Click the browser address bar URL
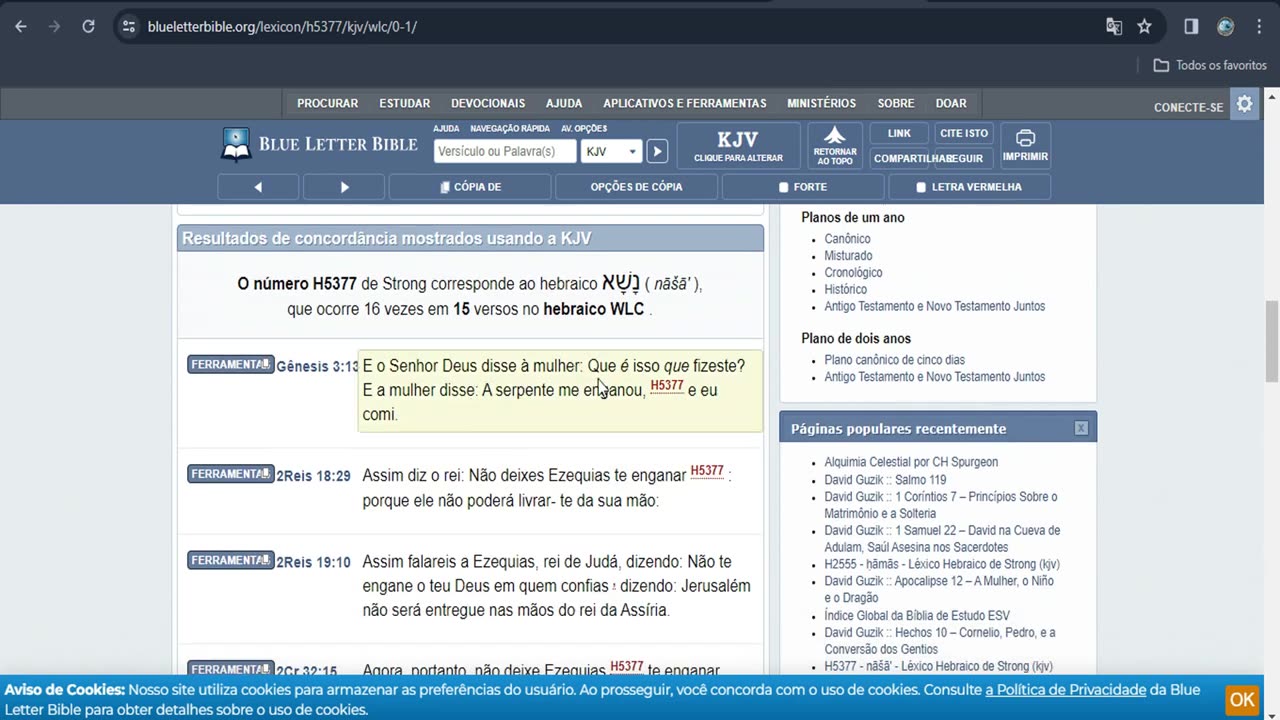Image resolution: width=1280 pixels, height=720 pixels. point(282,27)
